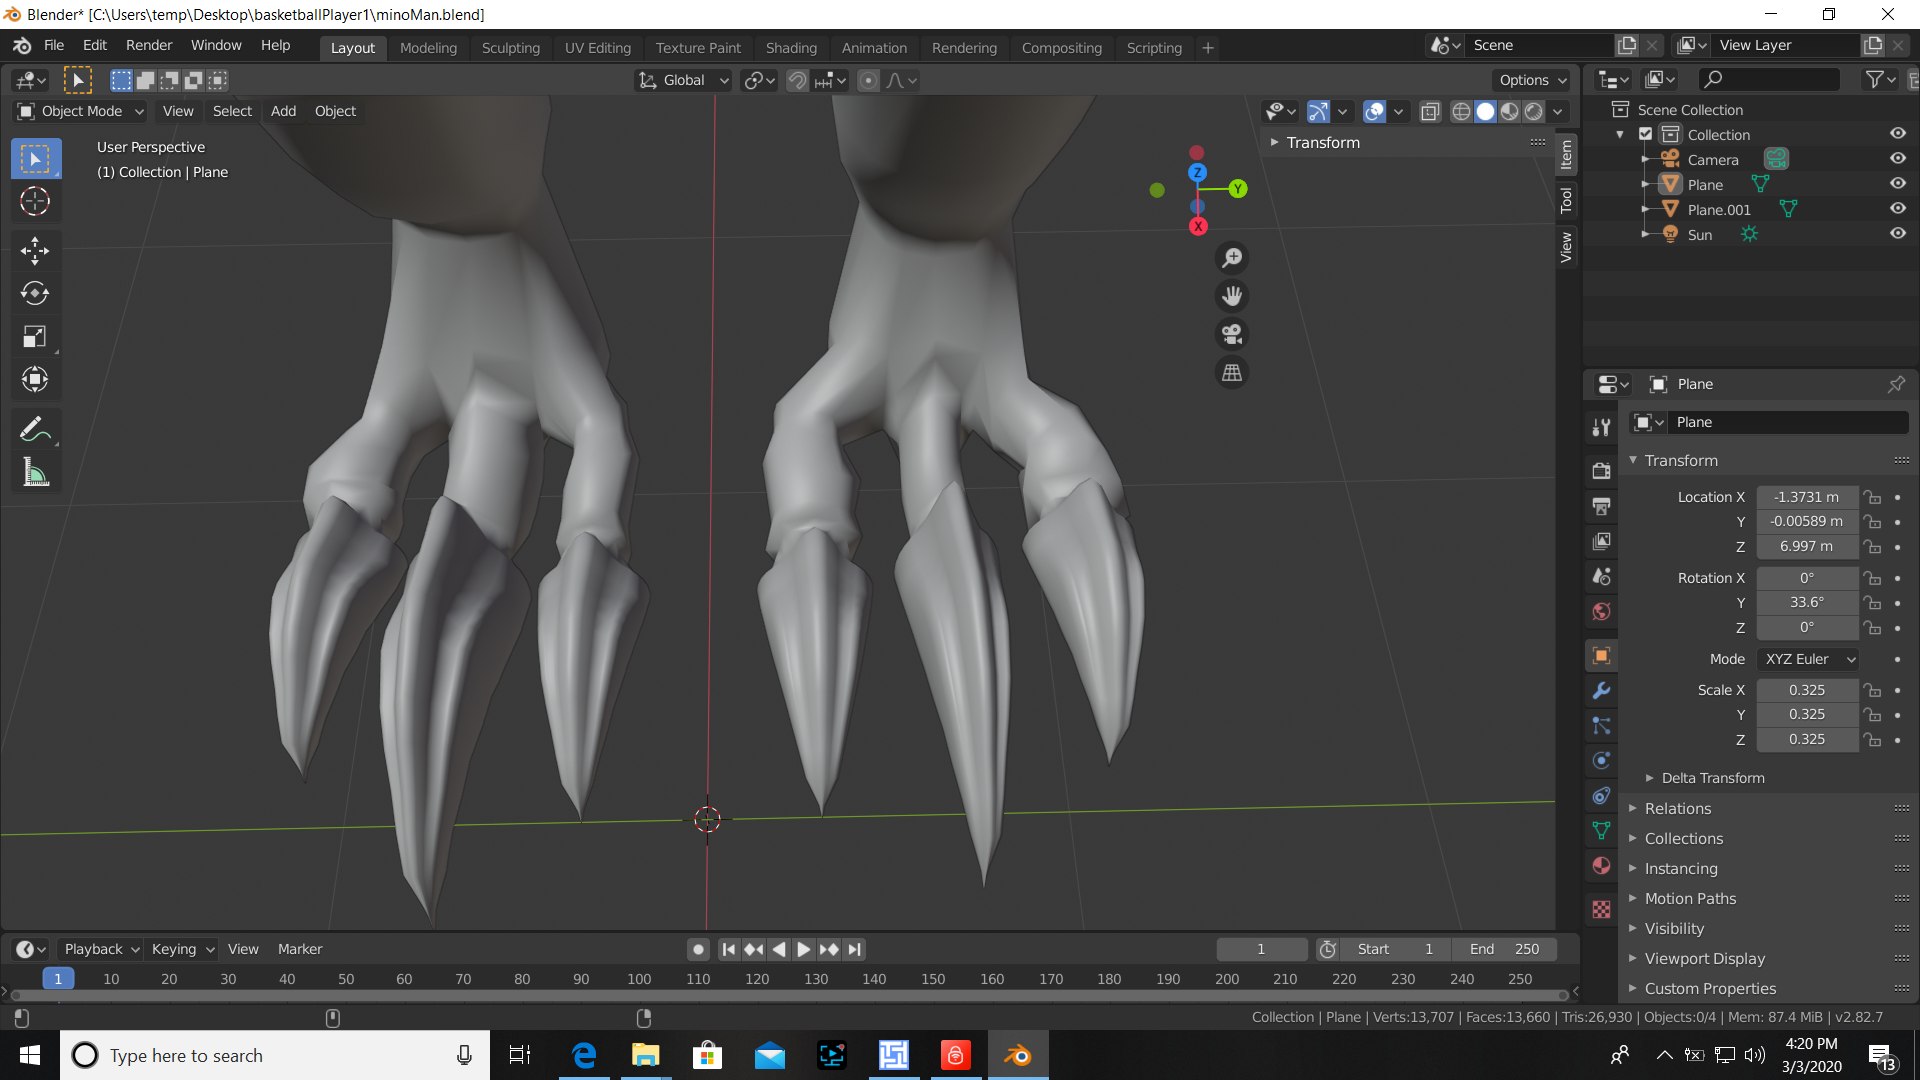Image resolution: width=1920 pixels, height=1080 pixels.
Task: Click frame 100 on the timeline
Action: [x=639, y=979]
